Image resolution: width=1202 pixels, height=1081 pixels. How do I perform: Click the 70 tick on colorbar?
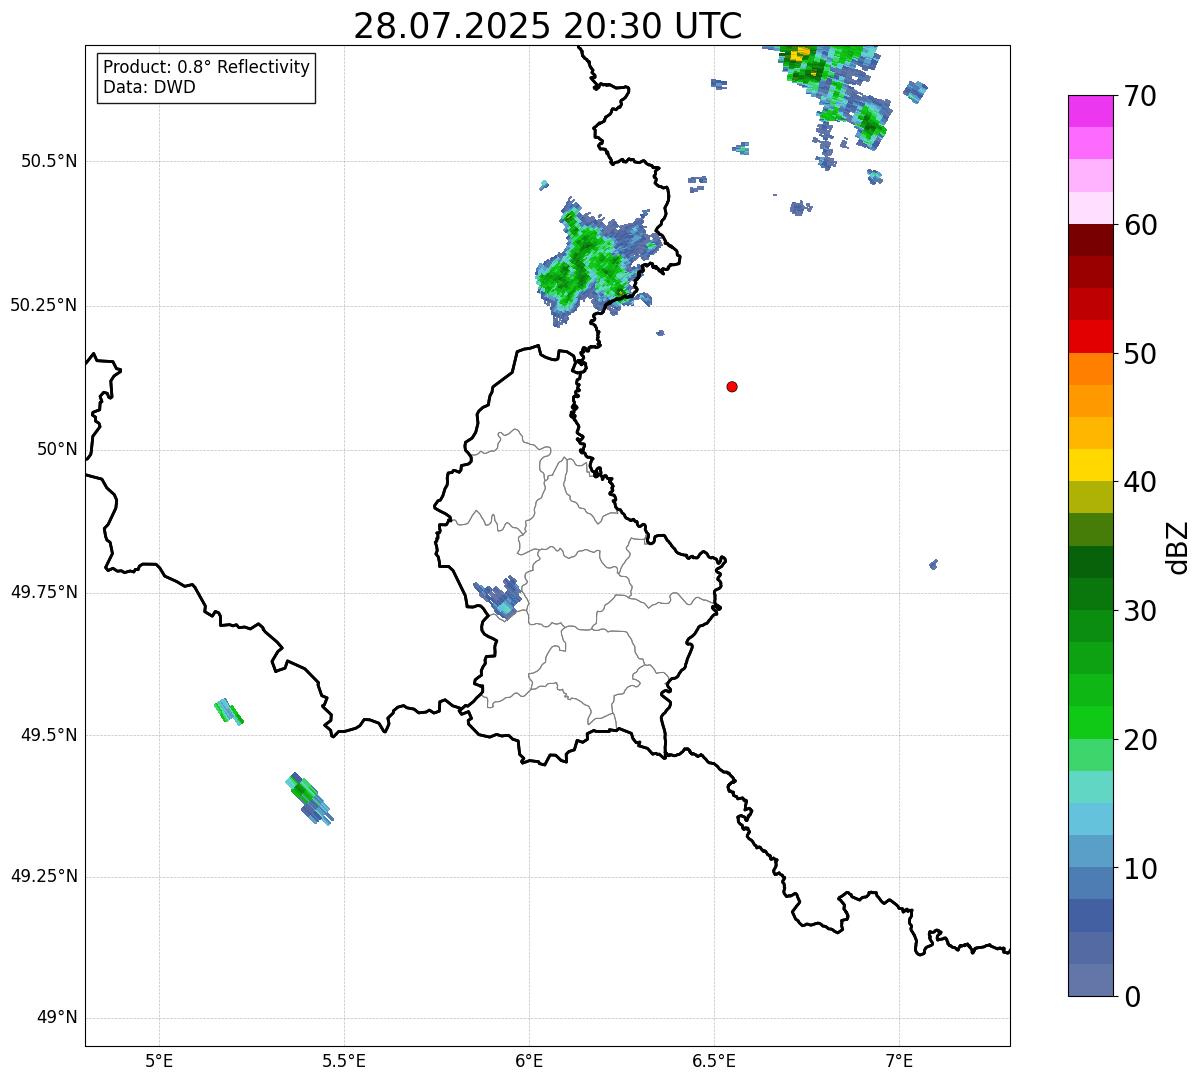point(1140,97)
